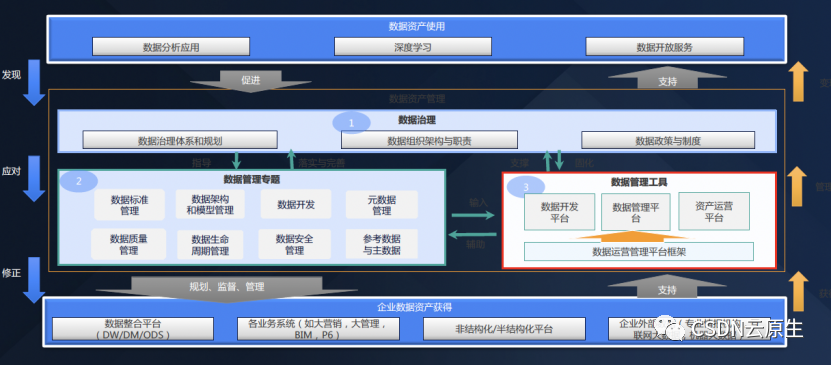Click the 数据管理工具 heading
Viewport: 831px width, 365px height.
click(639, 182)
